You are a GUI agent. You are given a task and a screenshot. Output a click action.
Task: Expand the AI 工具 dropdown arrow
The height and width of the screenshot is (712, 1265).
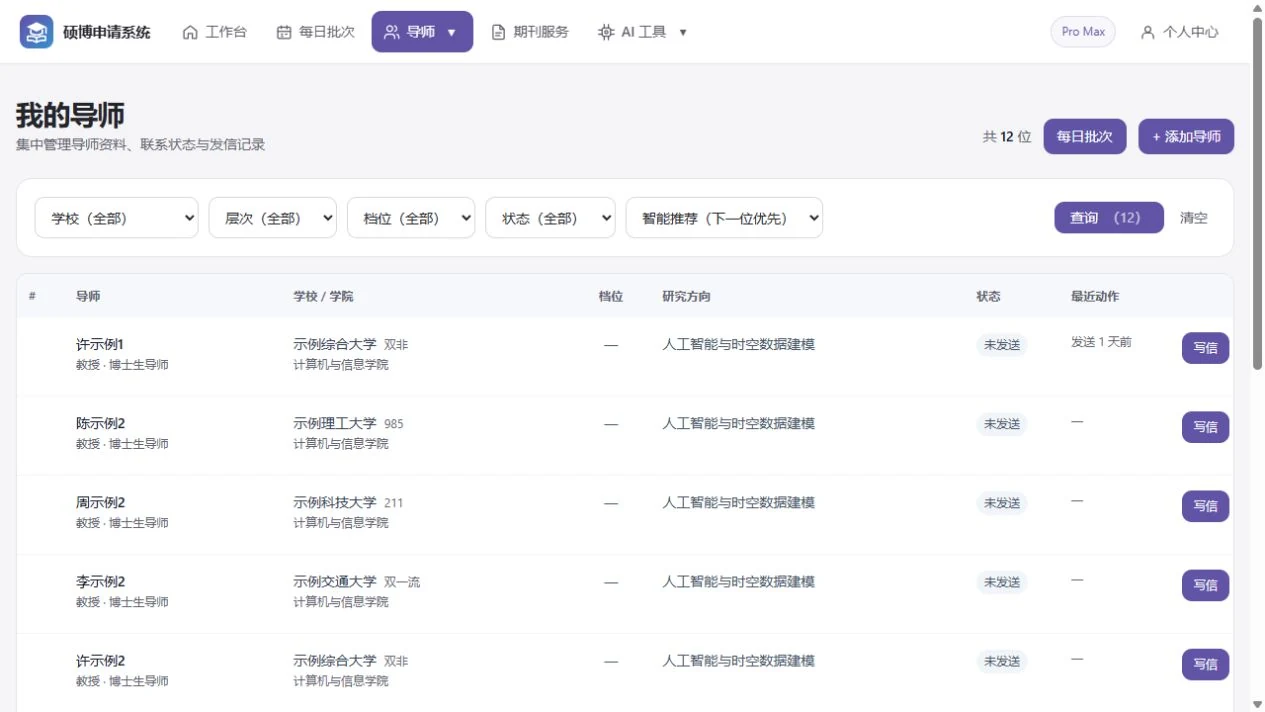coord(683,33)
